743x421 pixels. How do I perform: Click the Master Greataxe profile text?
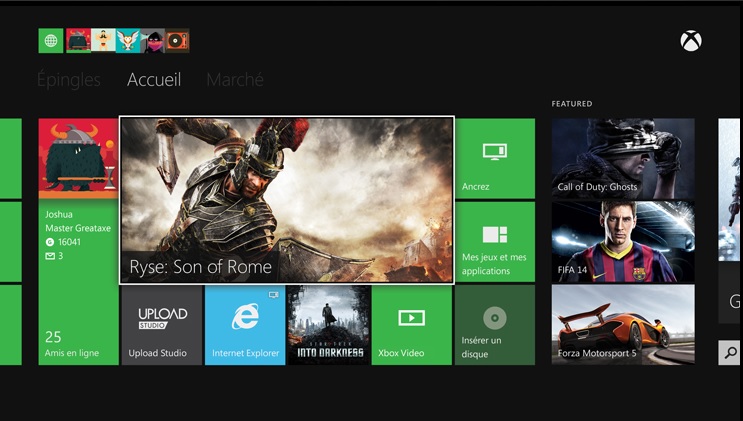pos(78,228)
